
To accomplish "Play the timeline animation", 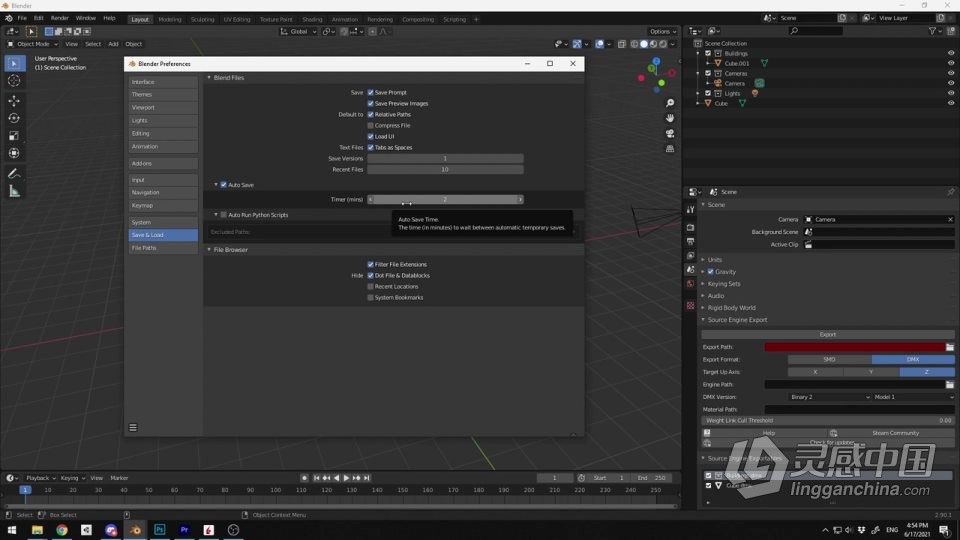I will (x=347, y=478).
